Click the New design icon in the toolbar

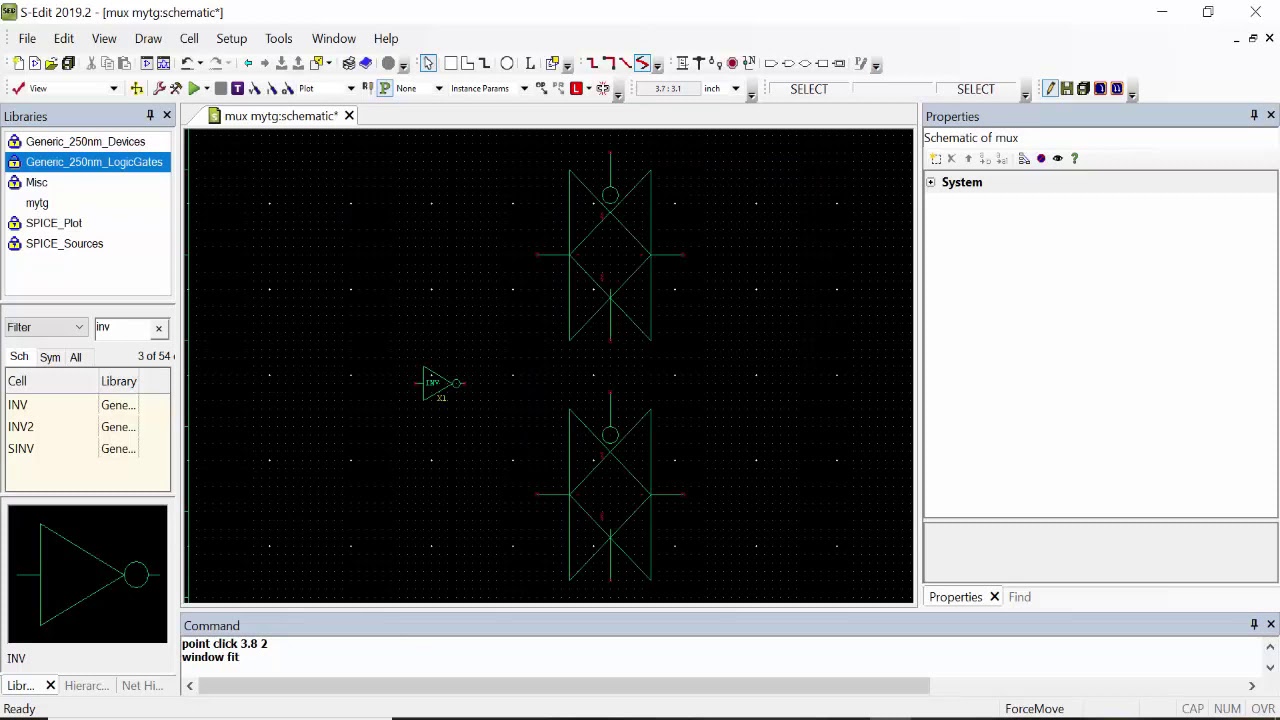(18, 63)
